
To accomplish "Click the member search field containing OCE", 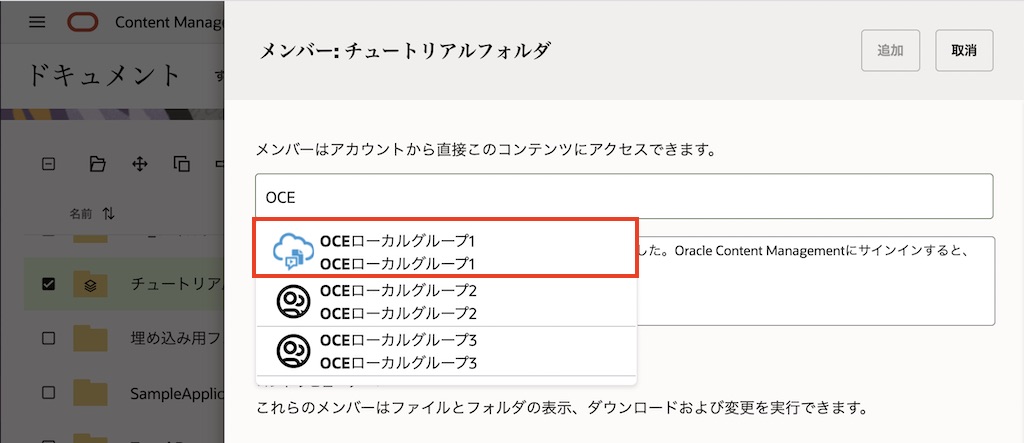I will [x=624, y=197].
